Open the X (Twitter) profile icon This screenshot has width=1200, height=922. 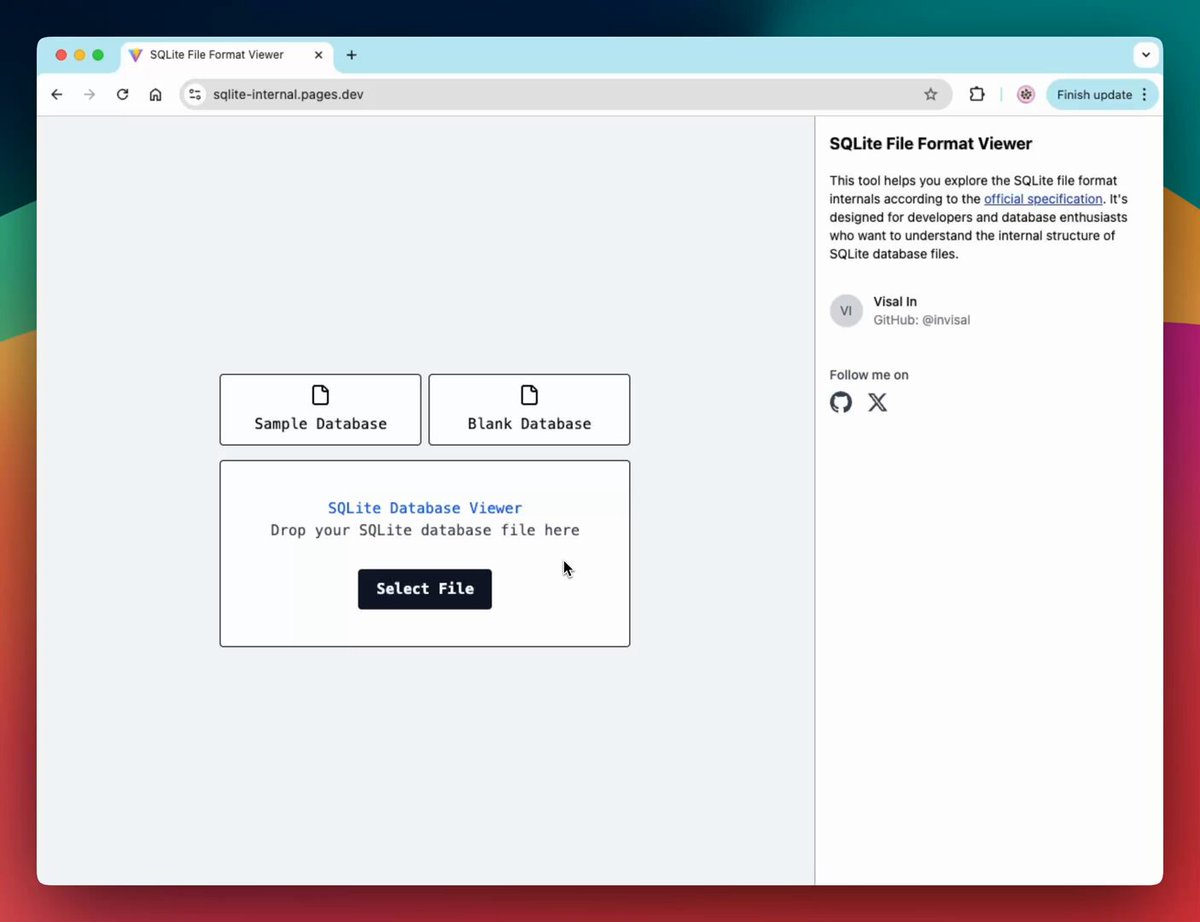click(877, 402)
